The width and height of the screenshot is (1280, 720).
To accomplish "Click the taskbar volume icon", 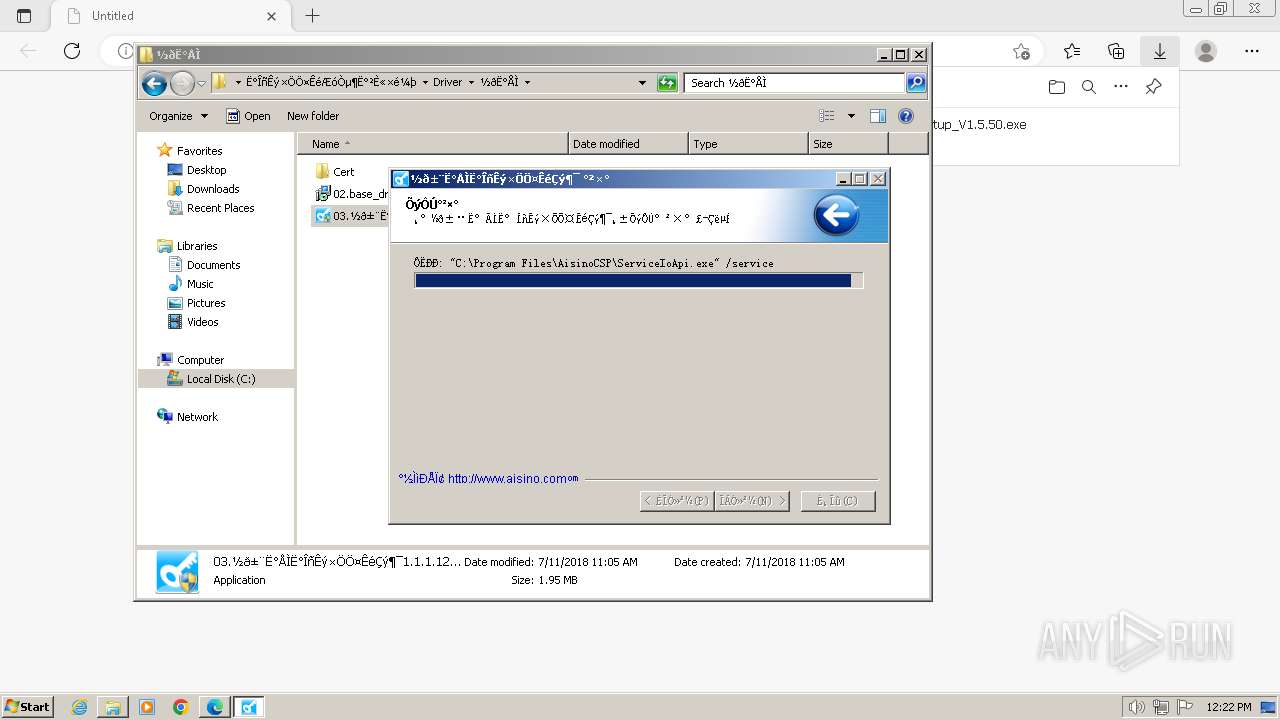I will (1137, 707).
